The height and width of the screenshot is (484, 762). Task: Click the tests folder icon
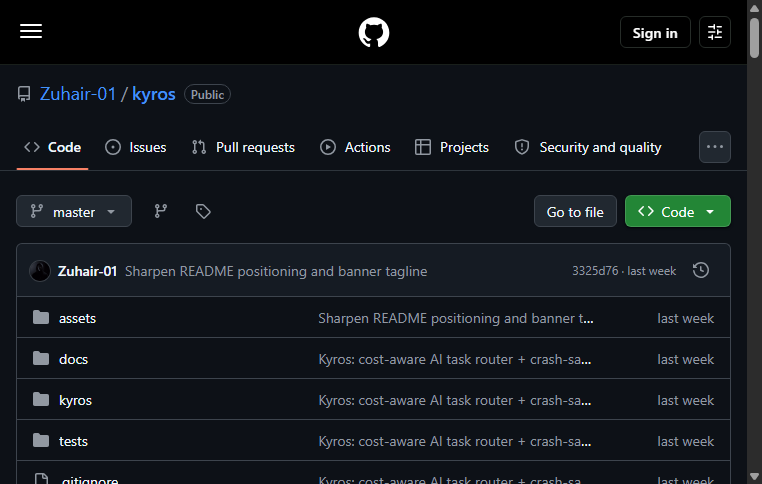[x=41, y=440]
